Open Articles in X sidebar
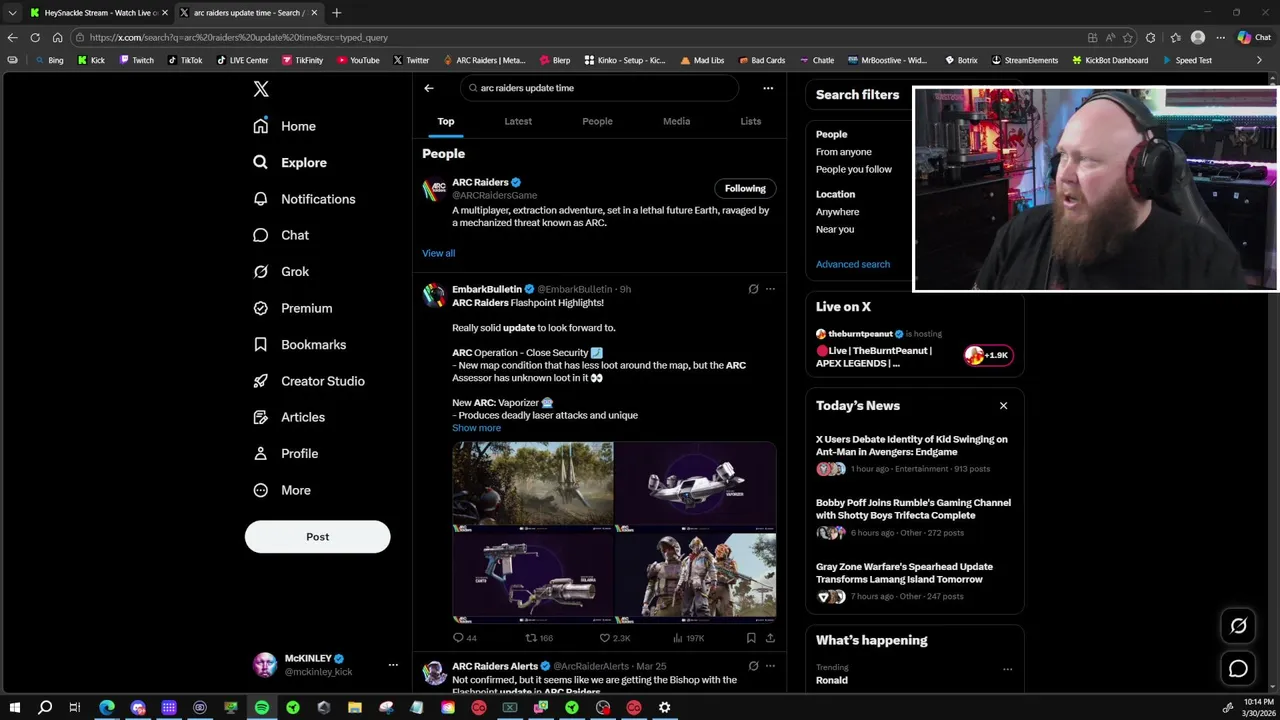This screenshot has height=720, width=1280. point(289,417)
